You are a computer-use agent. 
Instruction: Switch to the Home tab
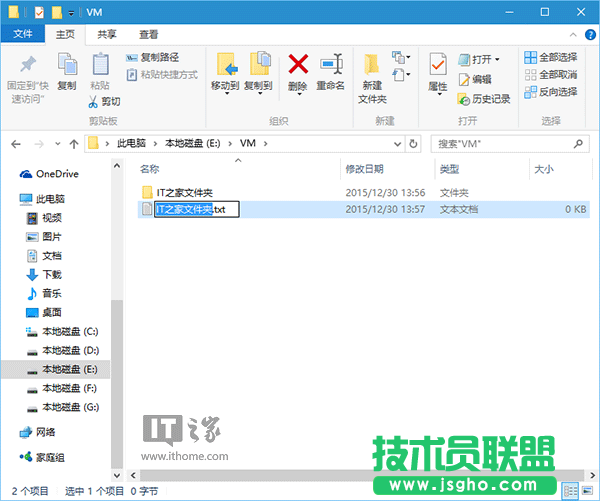(x=65, y=34)
